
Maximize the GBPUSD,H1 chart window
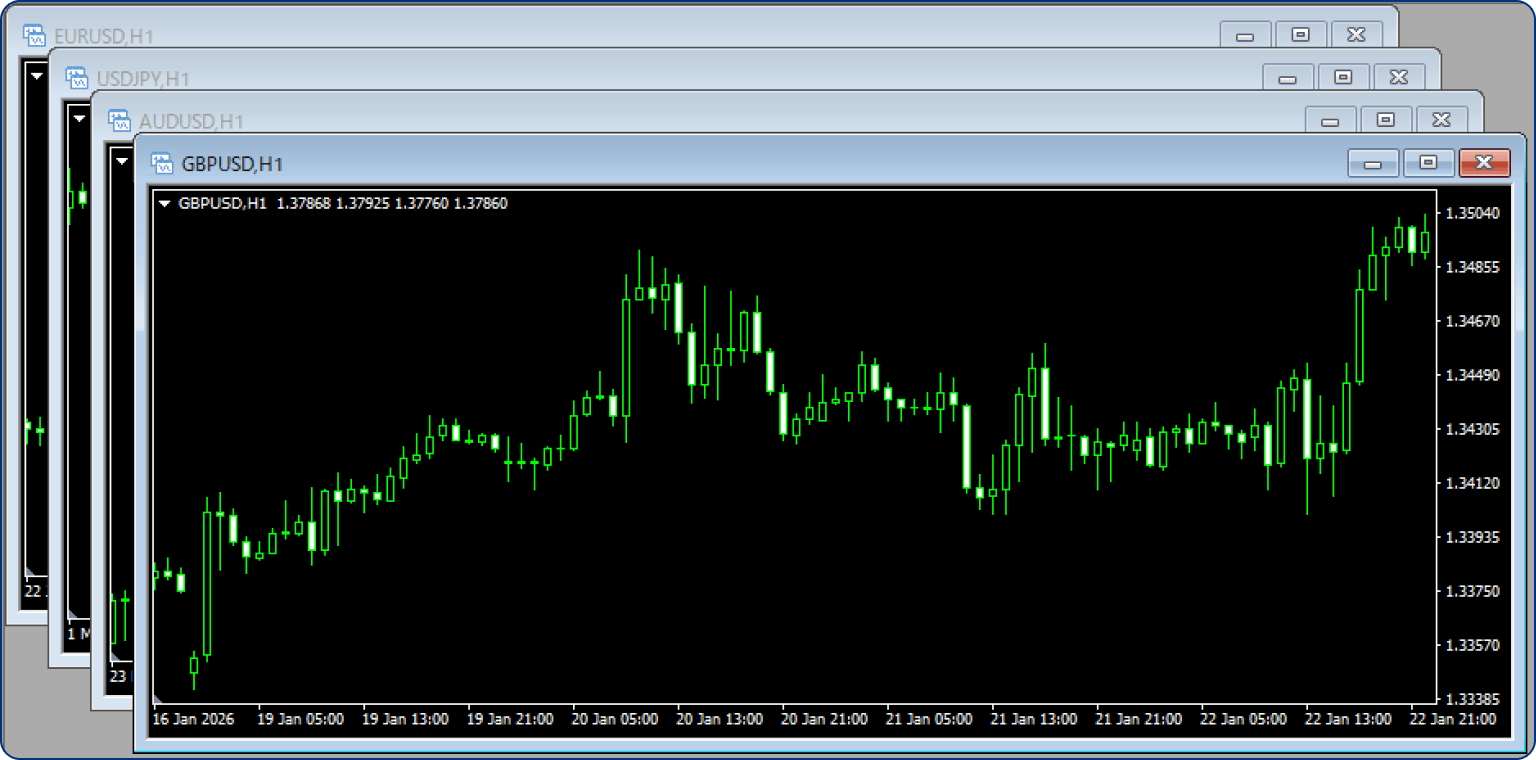coord(1428,163)
